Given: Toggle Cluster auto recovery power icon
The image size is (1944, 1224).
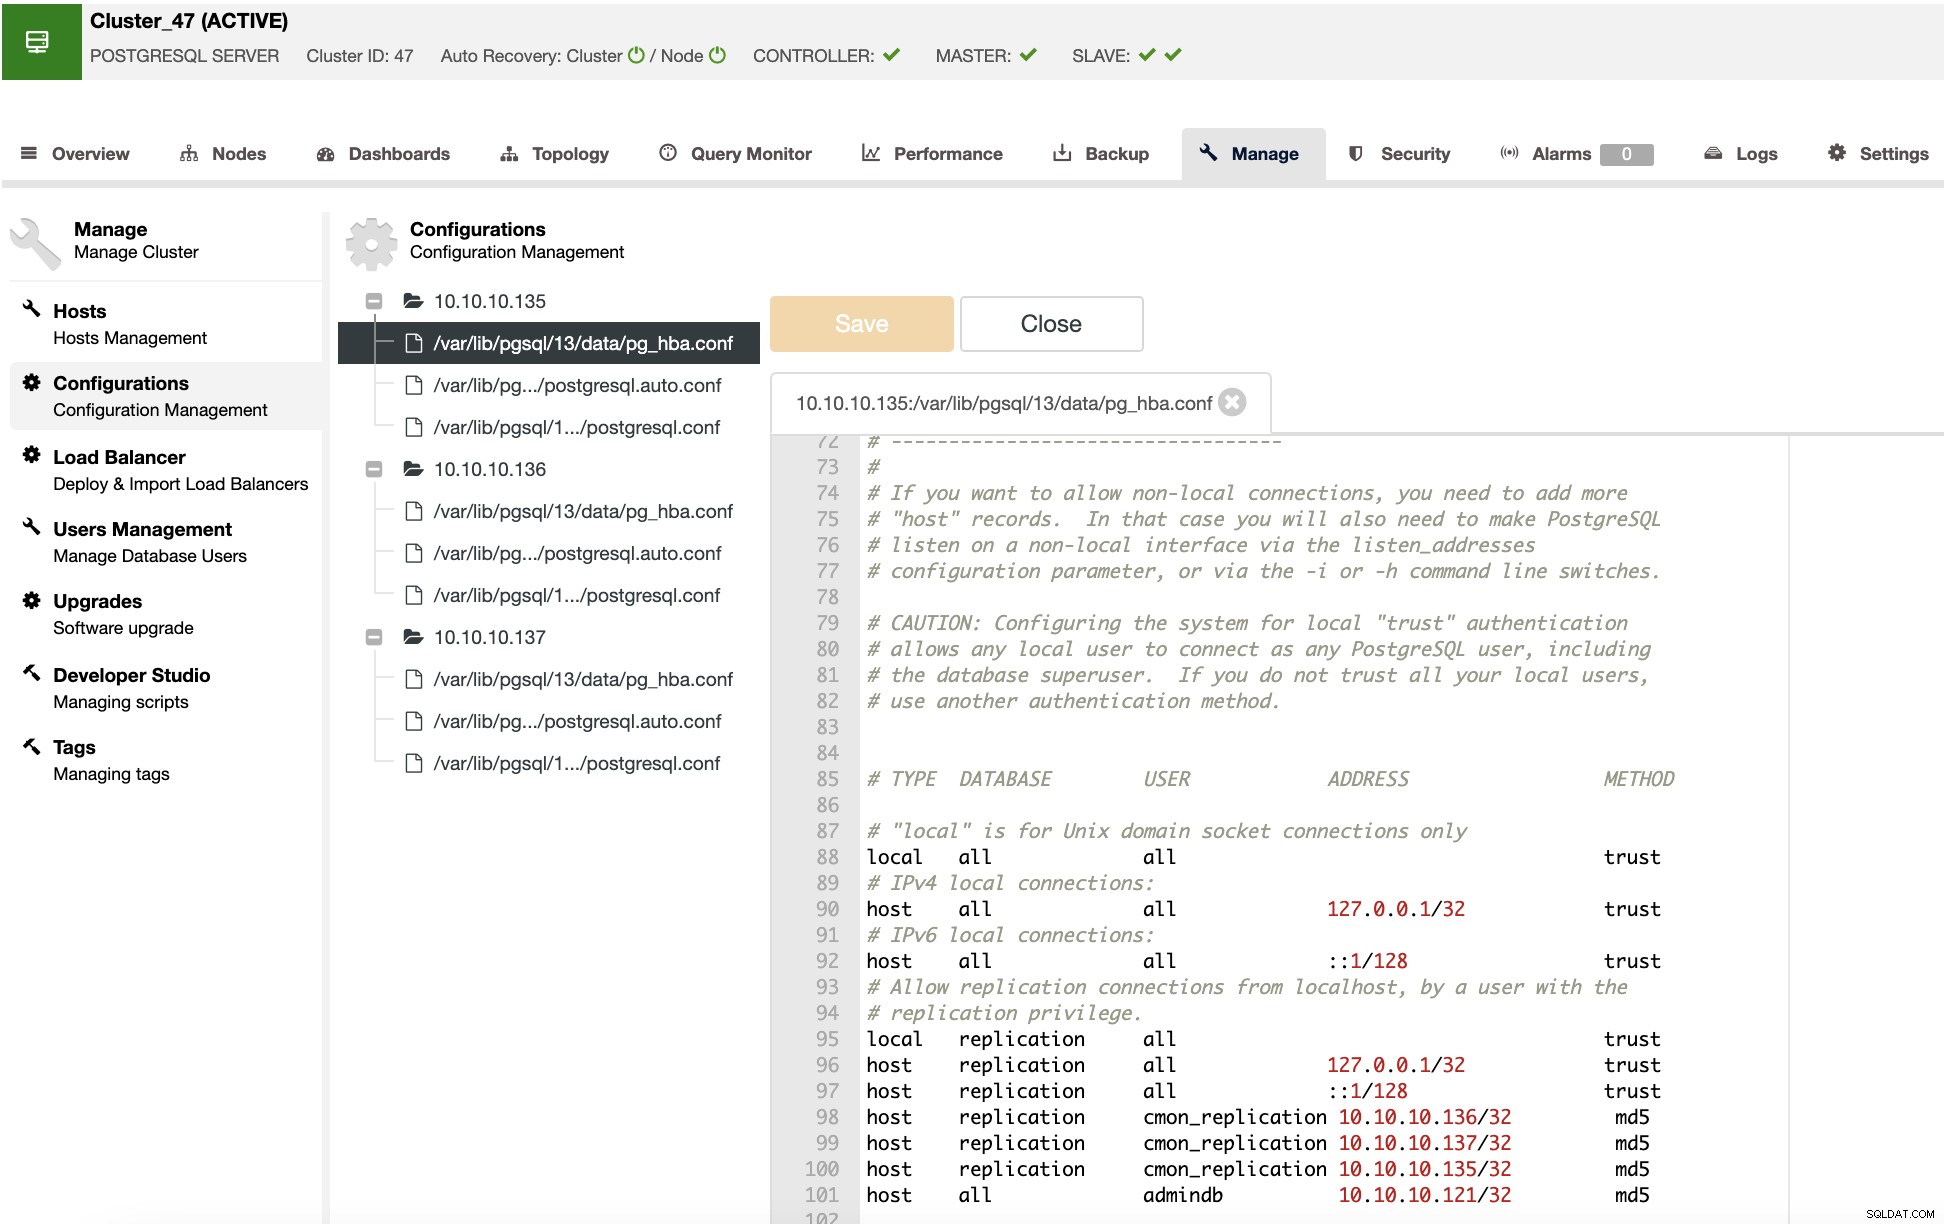Looking at the screenshot, I should coord(636,55).
